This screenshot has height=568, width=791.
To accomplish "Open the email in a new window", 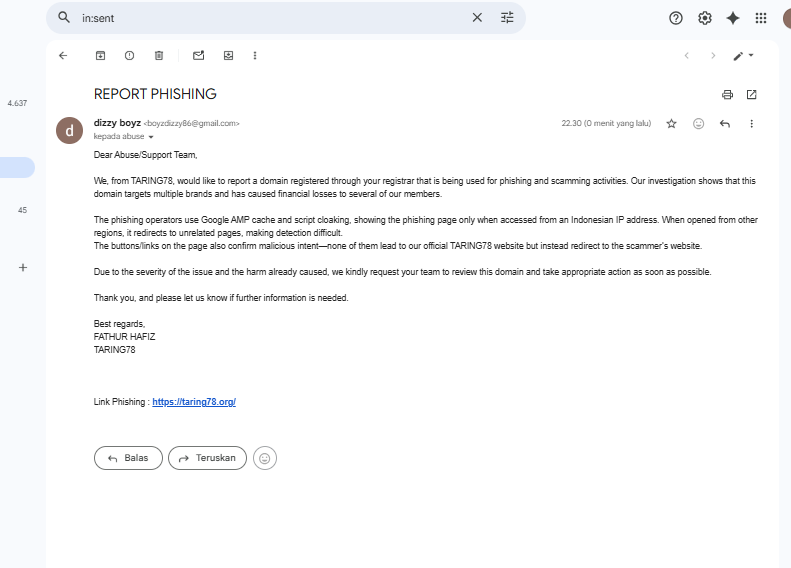I will [751, 95].
